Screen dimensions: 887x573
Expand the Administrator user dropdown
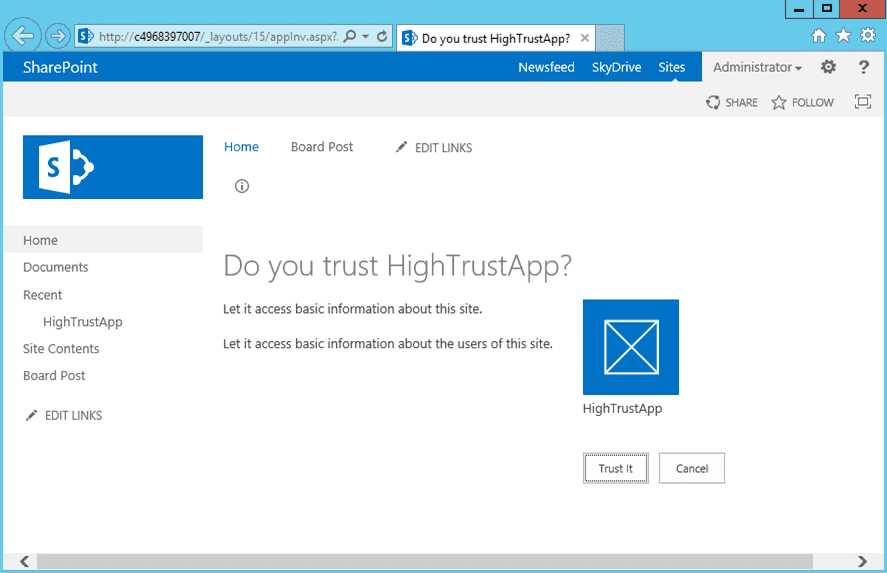coord(757,67)
